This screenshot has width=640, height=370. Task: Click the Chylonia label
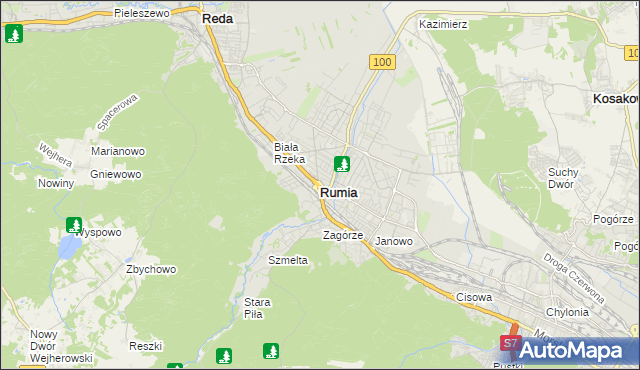tap(567, 312)
